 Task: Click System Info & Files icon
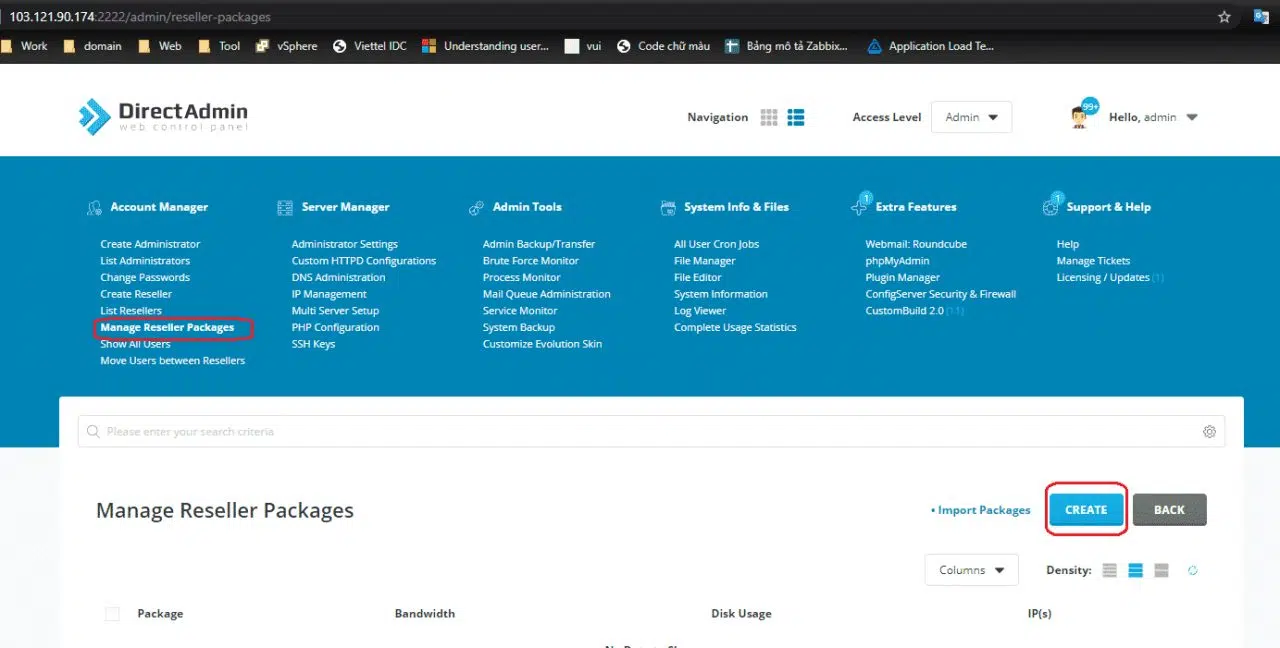coord(668,208)
